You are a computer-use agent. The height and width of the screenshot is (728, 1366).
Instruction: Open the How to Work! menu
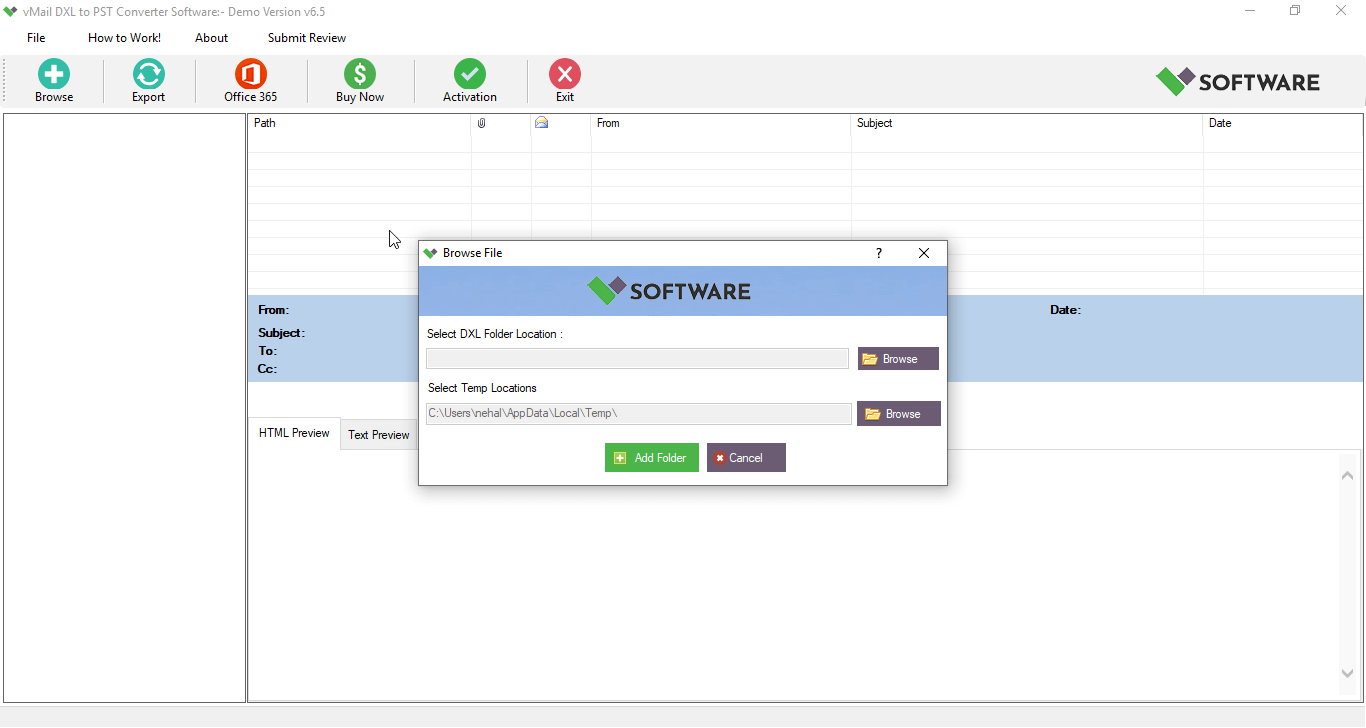click(124, 38)
